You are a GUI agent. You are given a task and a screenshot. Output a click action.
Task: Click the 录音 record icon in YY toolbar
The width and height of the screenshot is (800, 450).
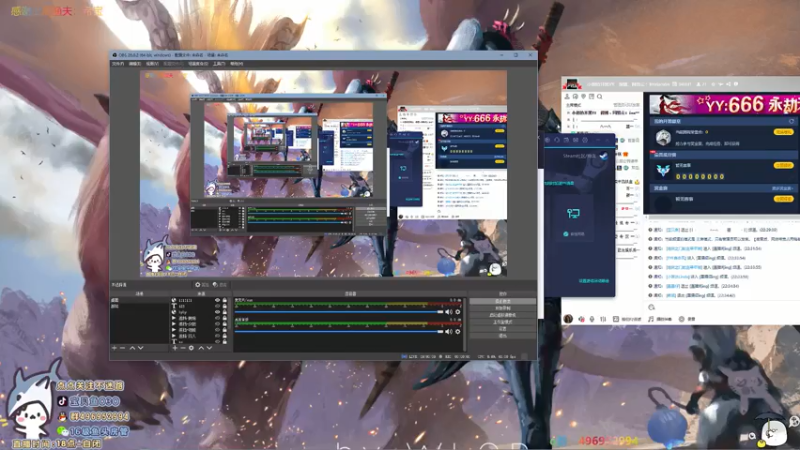[x=686, y=319]
